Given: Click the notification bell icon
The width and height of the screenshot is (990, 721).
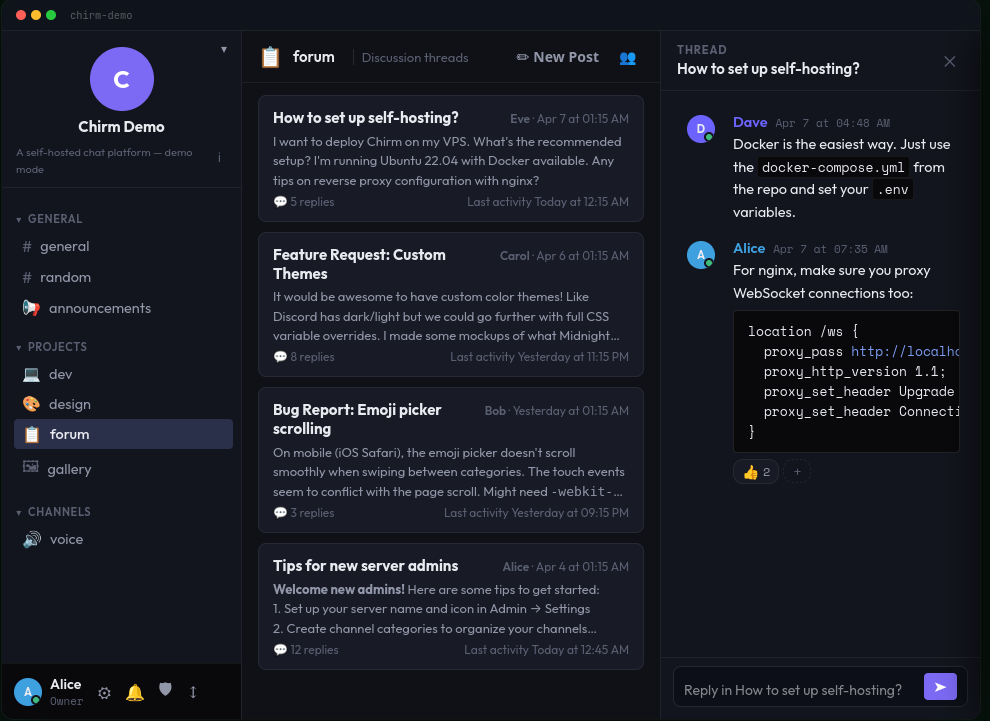Looking at the screenshot, I should [x=135, y=693].
